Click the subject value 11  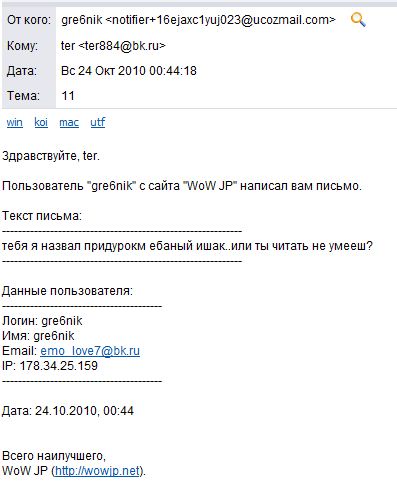pyautogui.click(x=68, y=96)
